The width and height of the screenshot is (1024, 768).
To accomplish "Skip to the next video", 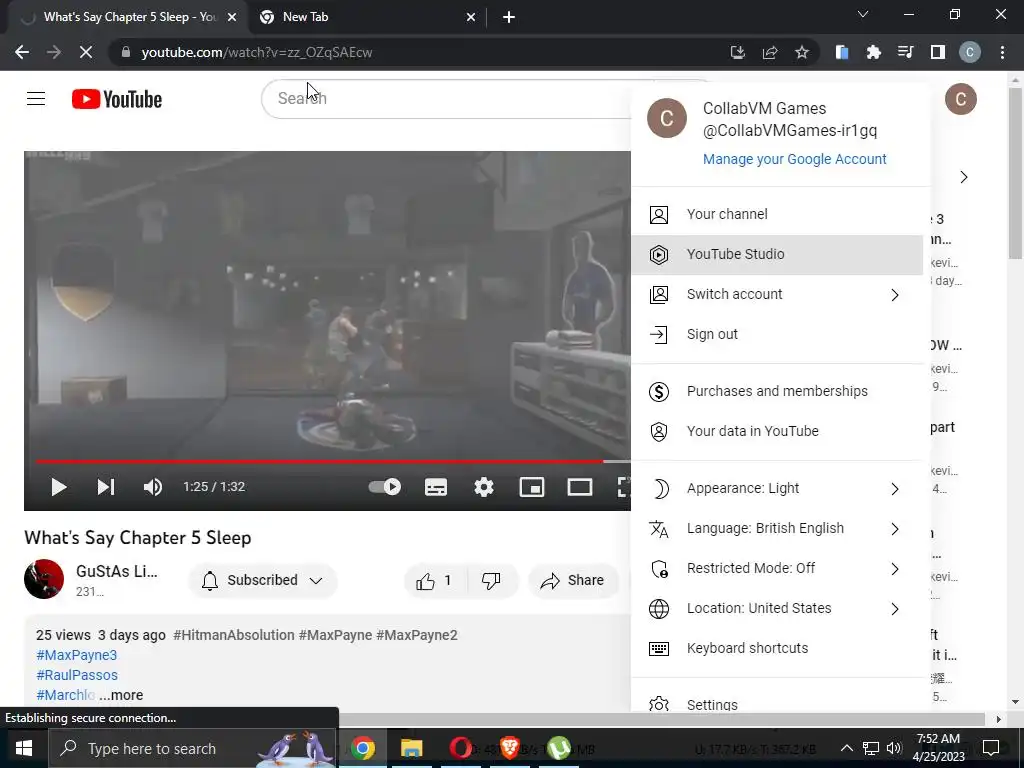I will click(106, 487).
